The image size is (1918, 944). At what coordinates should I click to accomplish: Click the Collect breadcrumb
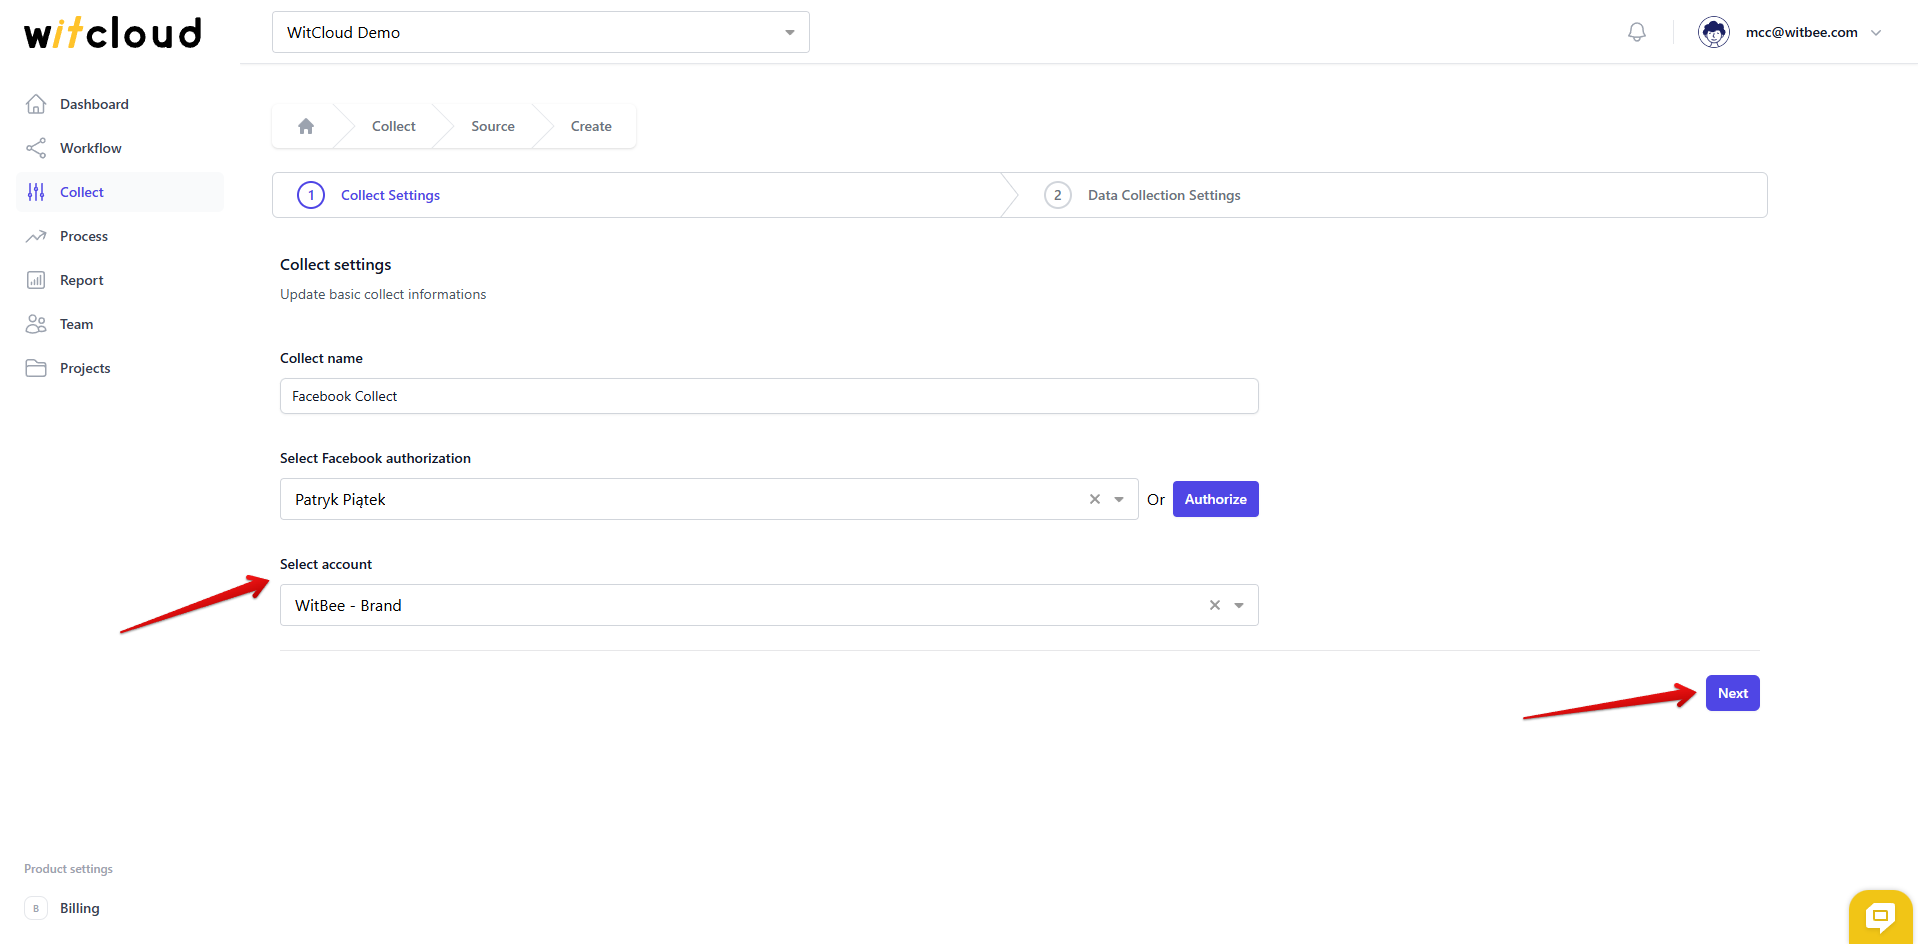click(394, 126)
